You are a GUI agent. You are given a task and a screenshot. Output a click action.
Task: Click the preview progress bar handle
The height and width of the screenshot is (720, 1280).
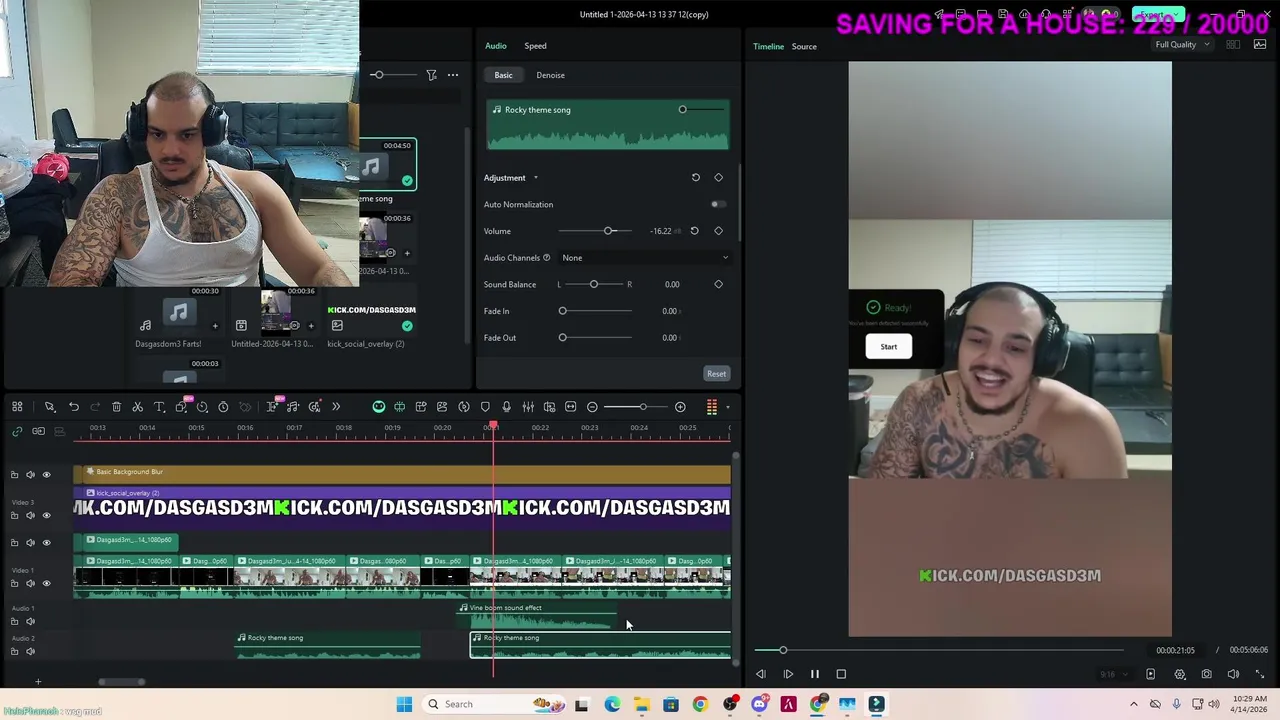coord(783,651)
